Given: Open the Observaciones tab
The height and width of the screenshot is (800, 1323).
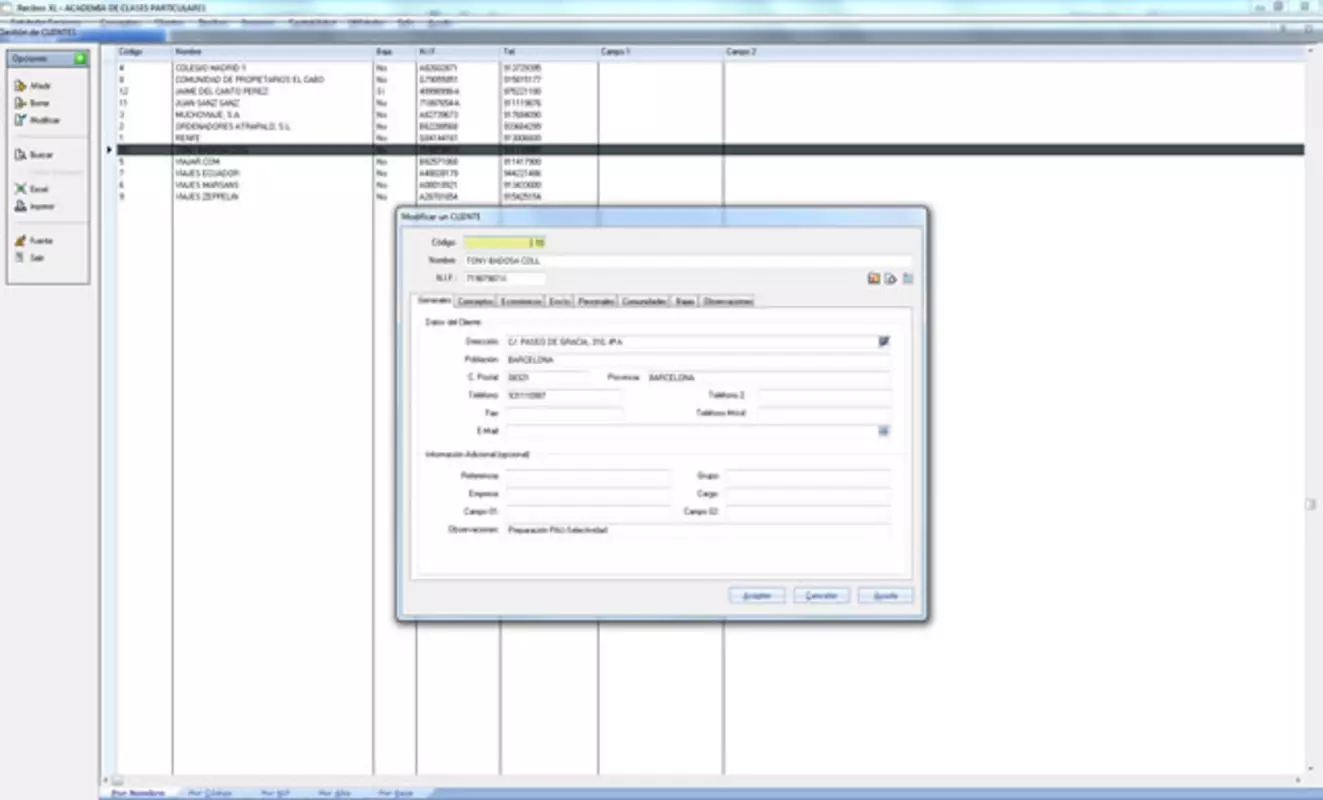Looking at the screenshot, I should click(727, 301).
